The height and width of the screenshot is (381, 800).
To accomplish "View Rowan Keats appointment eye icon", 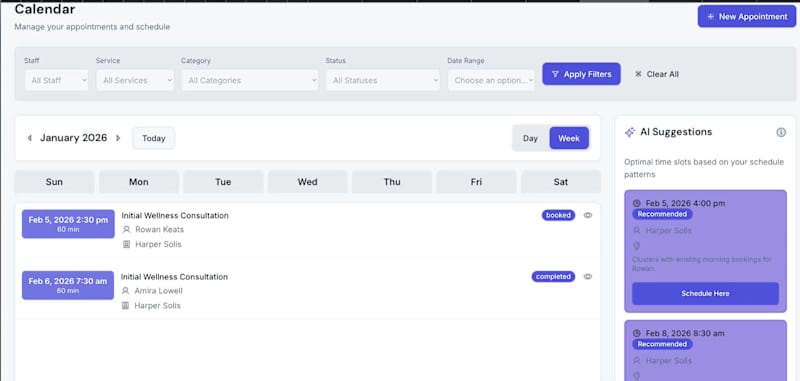I will tap(588, 215).
